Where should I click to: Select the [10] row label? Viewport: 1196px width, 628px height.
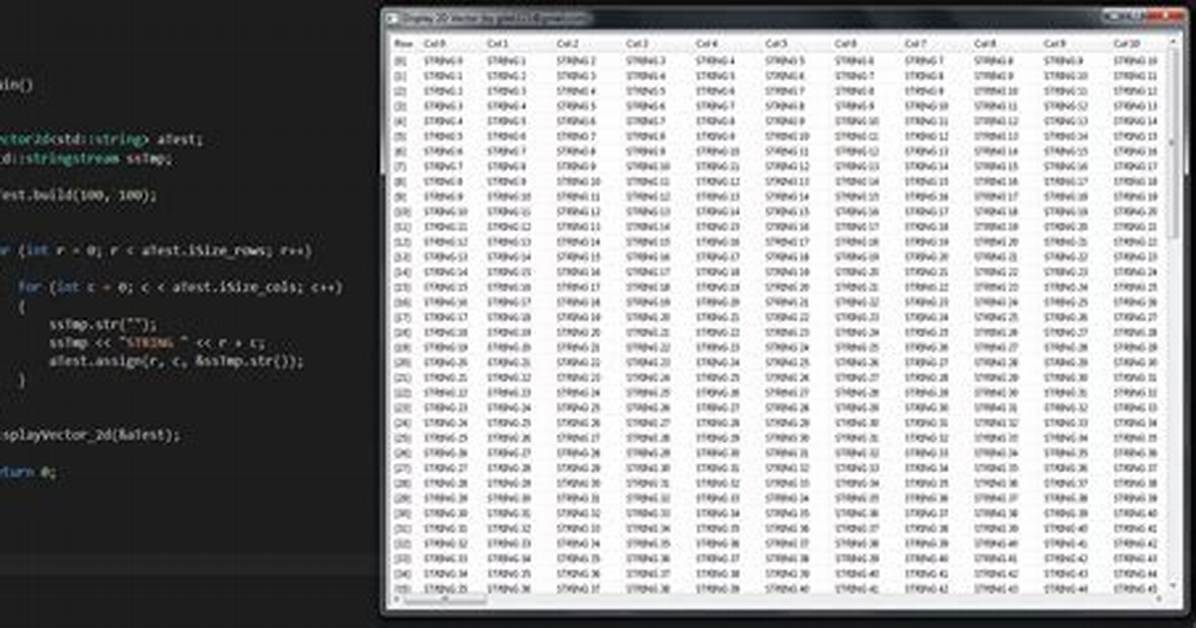pos(402,211)
